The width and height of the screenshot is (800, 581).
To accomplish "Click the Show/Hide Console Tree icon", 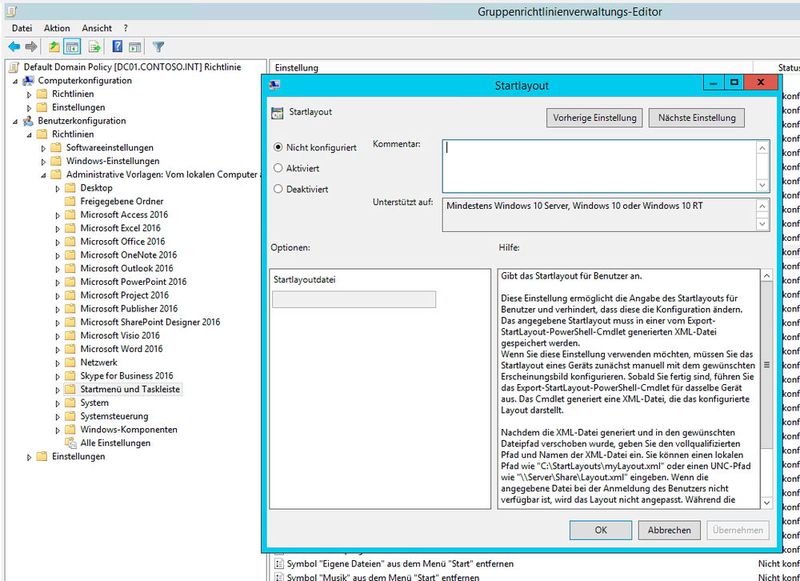I will pyautogui.click(x=72, y=45).
